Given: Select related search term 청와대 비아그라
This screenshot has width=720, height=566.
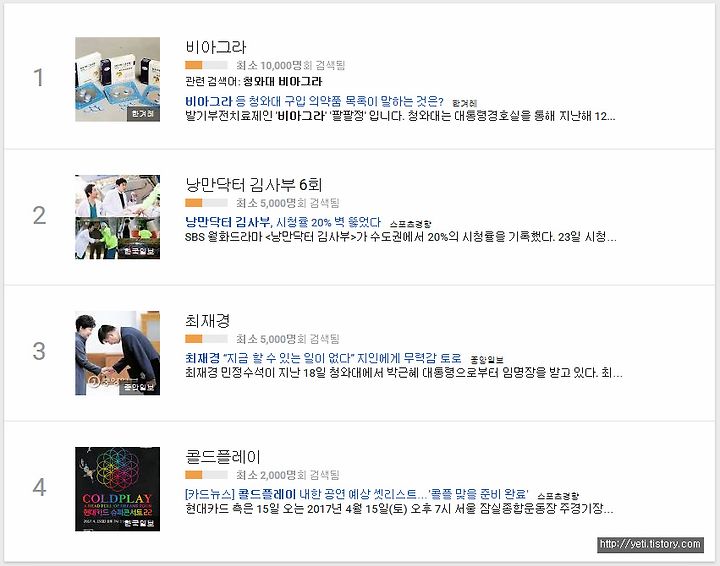Looking at the screenshot, I should (x=282, y=82).
